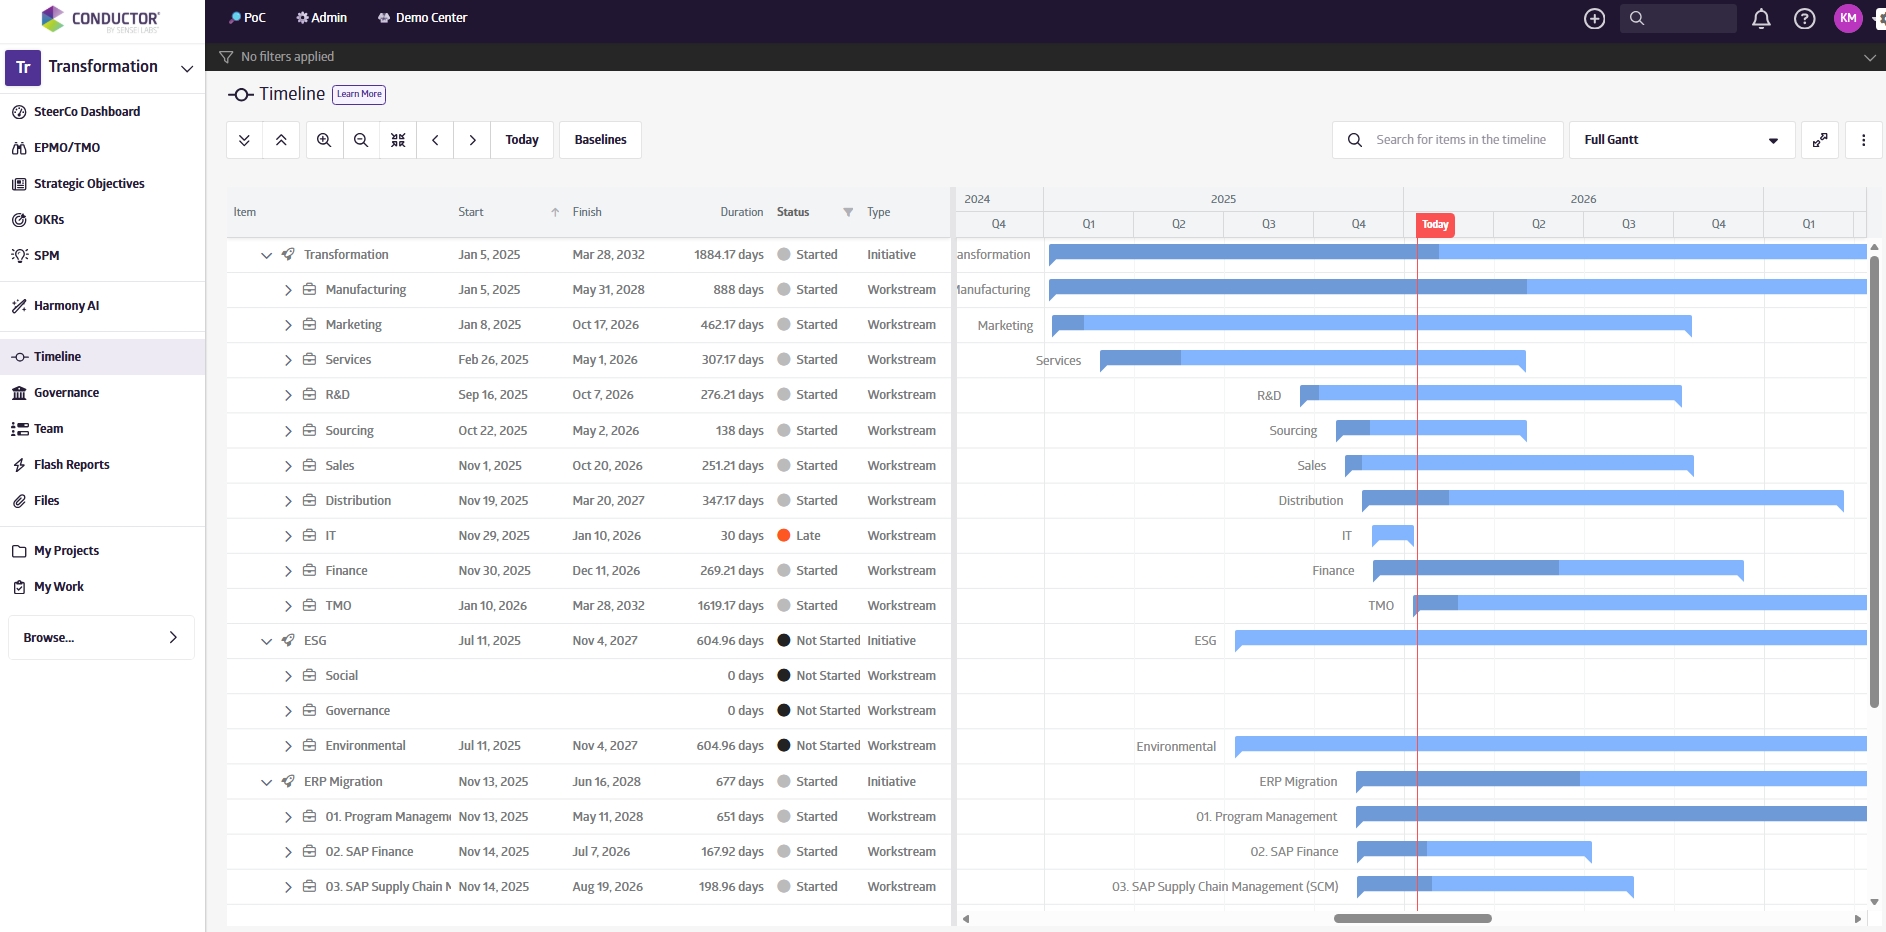Click the Conductor logo
1886x932 pixels.
(100, 19)
